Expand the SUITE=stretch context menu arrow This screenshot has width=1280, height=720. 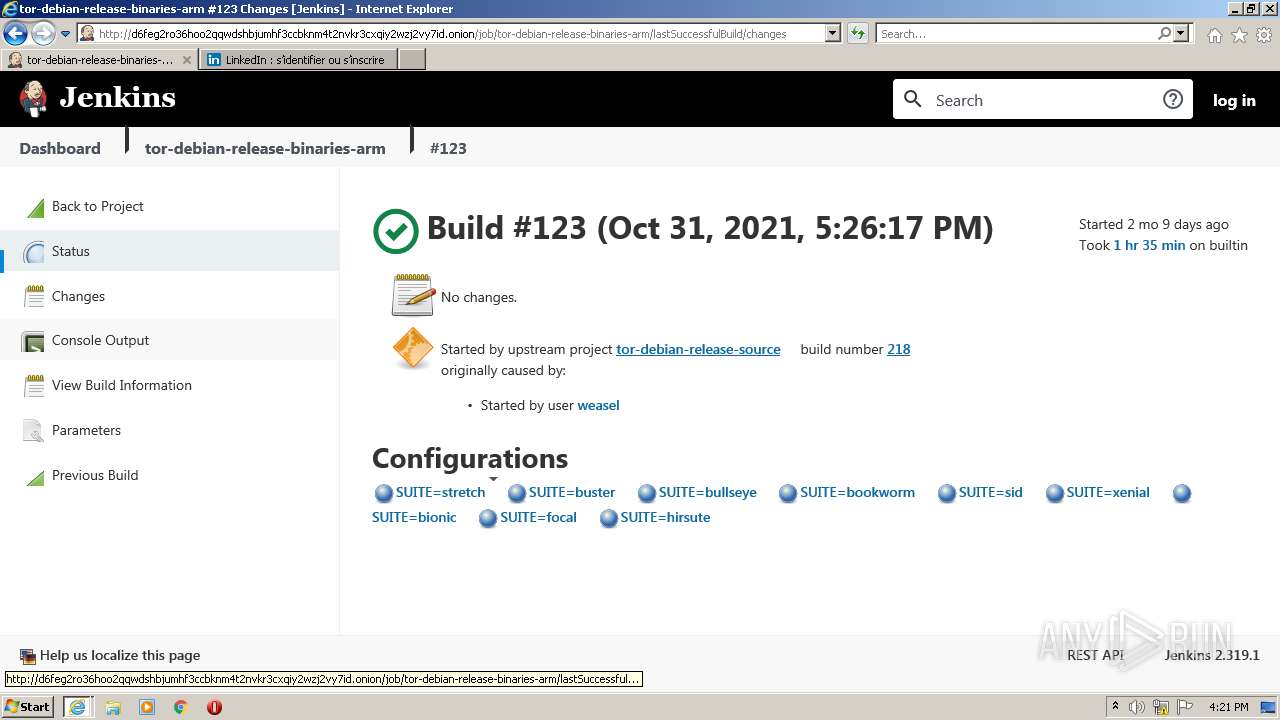(x=492, y=480)
